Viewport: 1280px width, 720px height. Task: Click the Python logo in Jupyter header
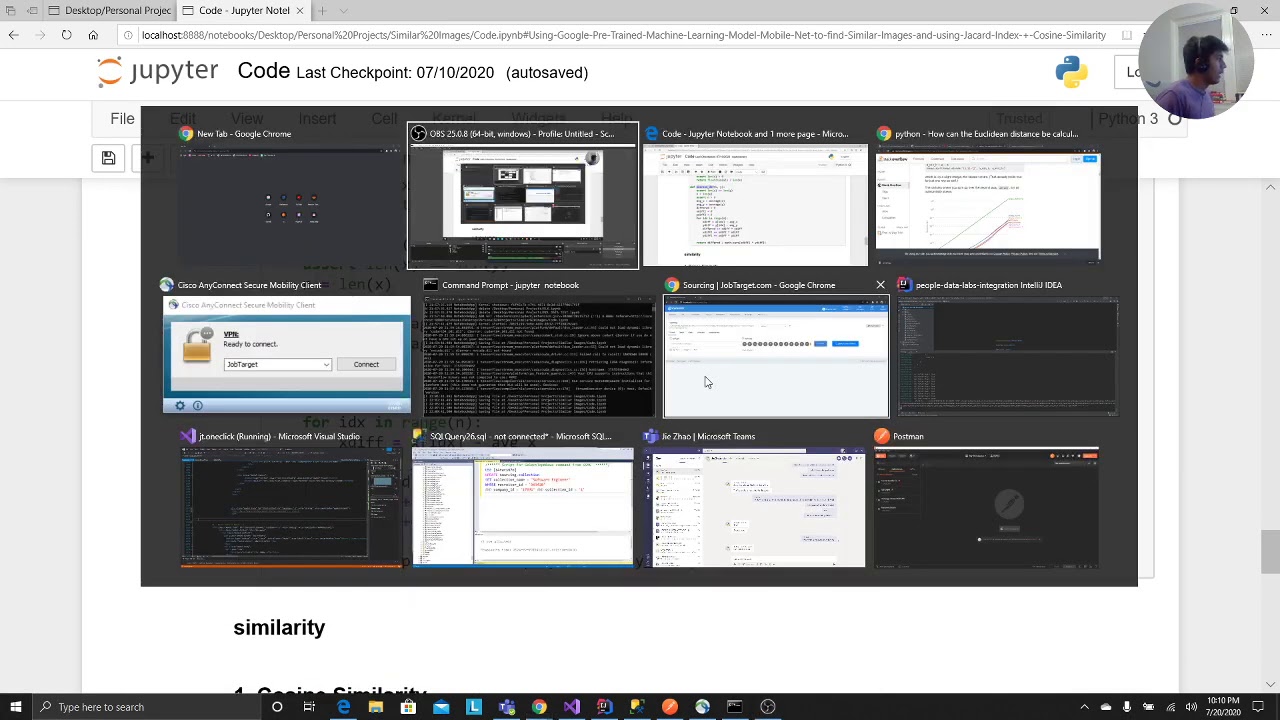click(x=1072, y=72)
